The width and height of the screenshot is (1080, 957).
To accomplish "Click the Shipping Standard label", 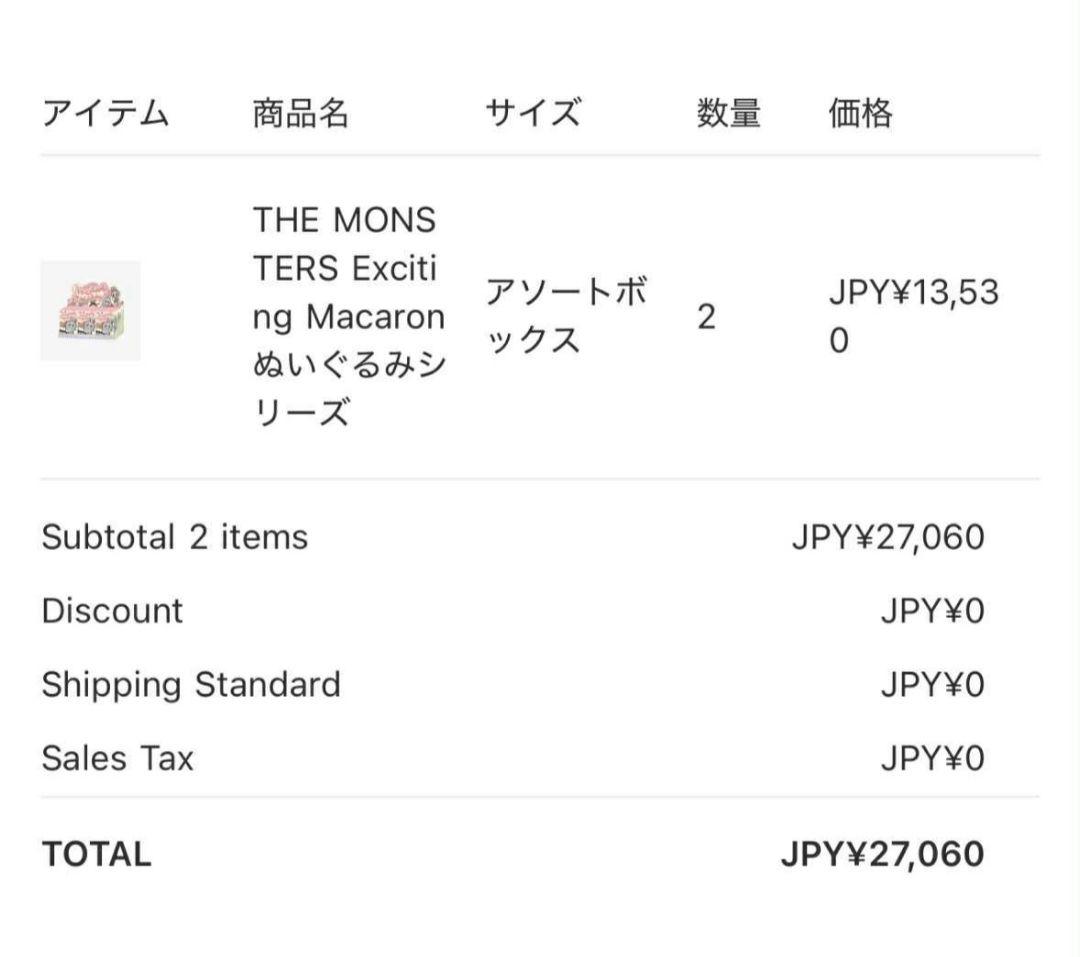I will coord(191,685).
